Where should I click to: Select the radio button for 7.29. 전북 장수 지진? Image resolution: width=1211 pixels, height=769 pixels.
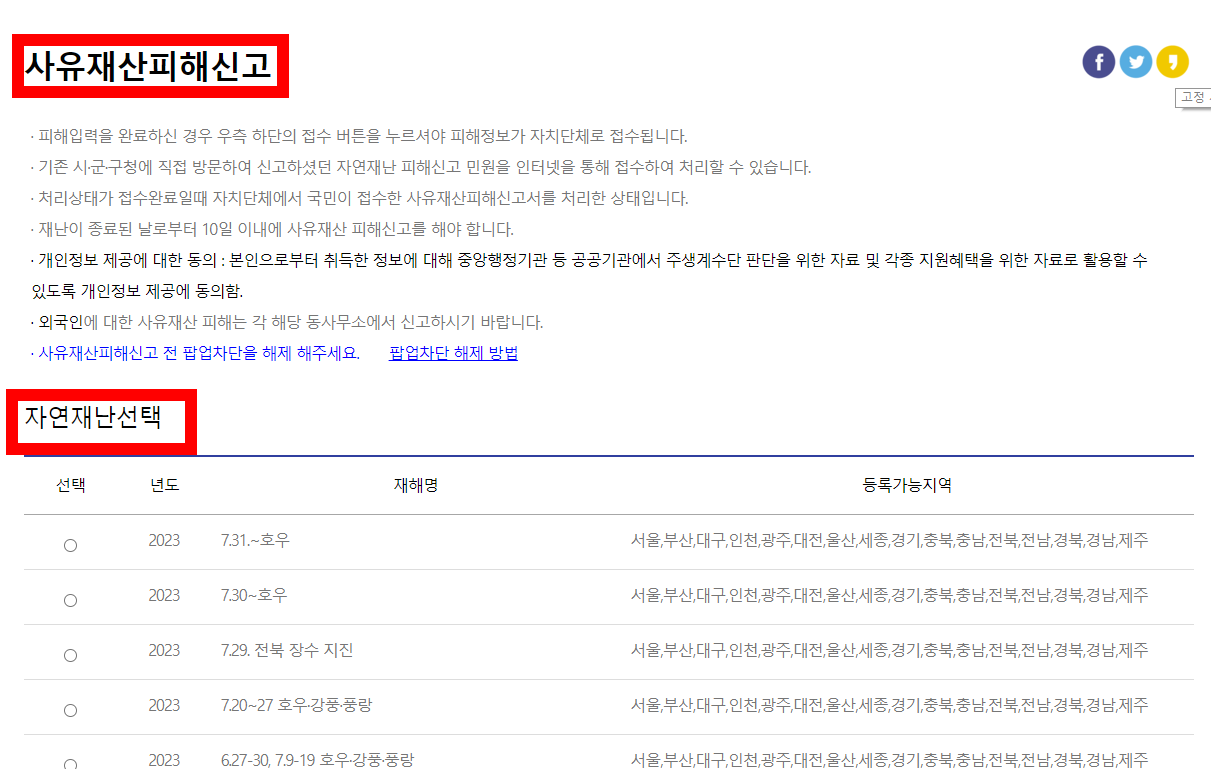pyautogui.click(x=70, y=655)
